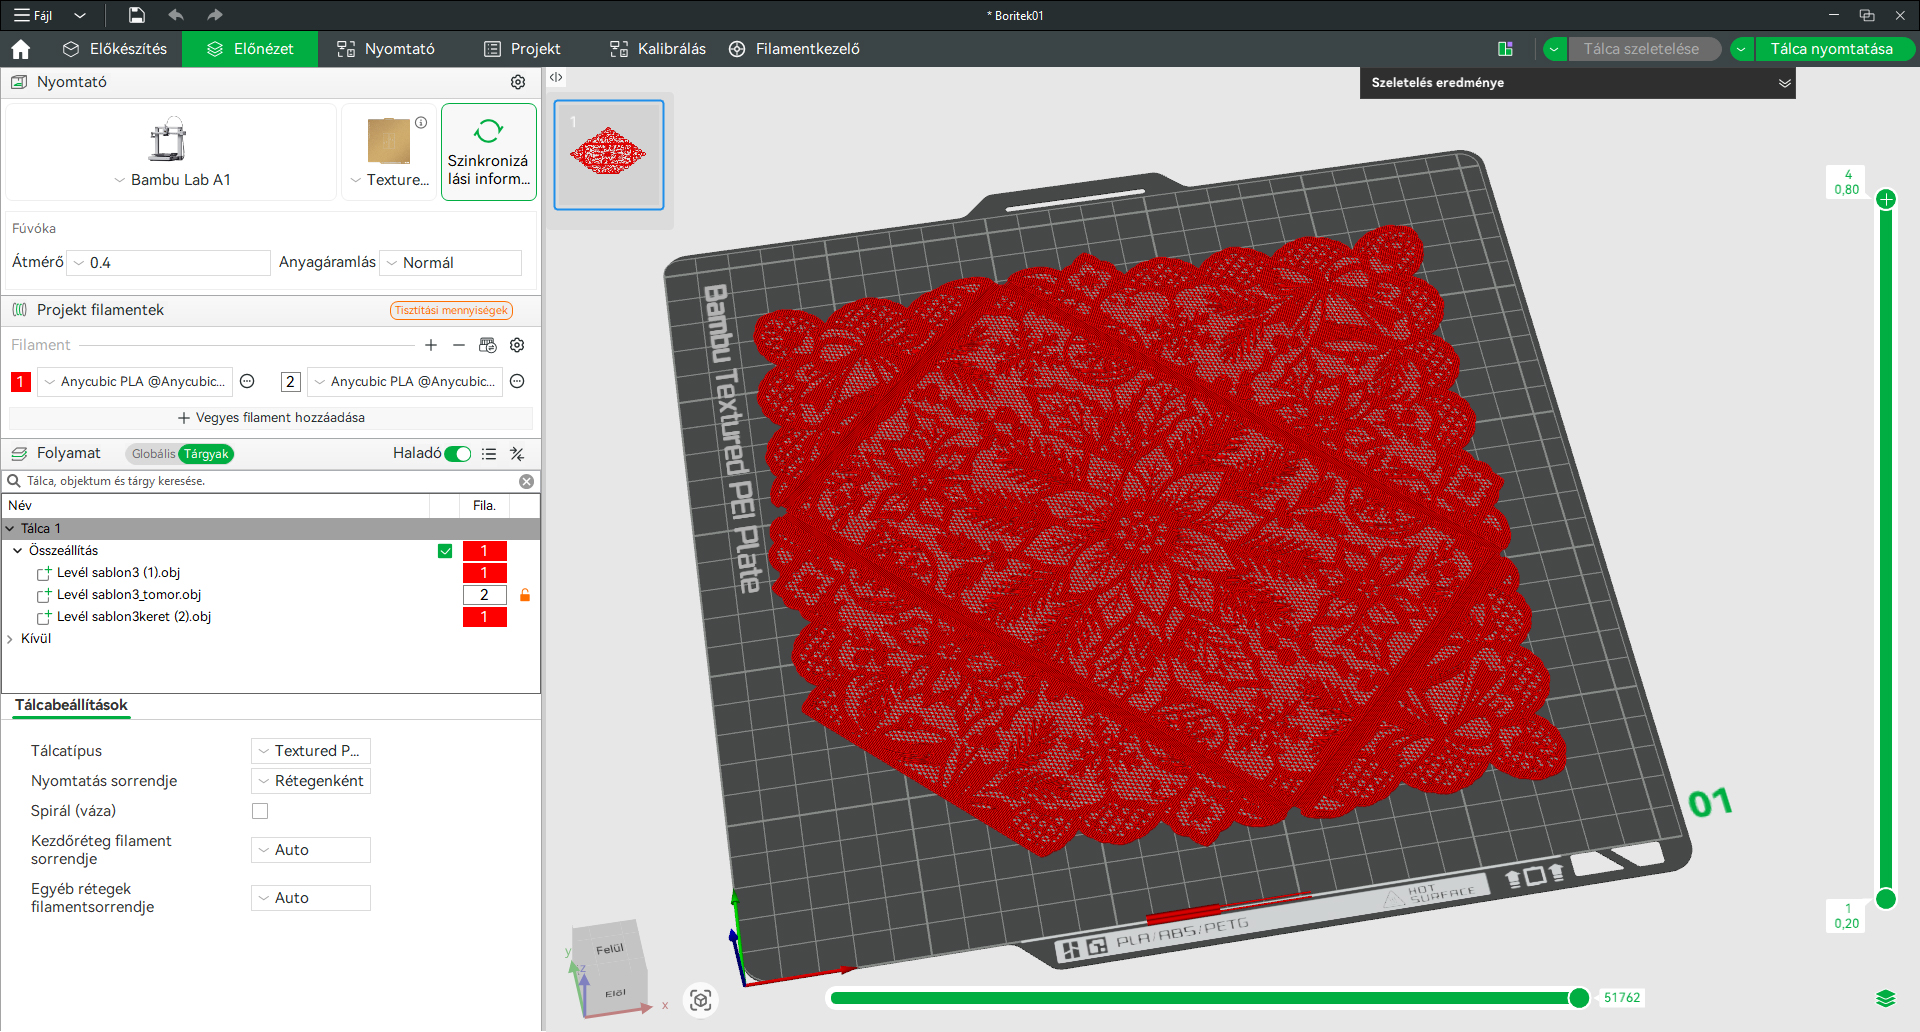Click the lock icon on Levél sablon3_tomor.obj
The height and width of the screenshot is (1032, 1920).
pos(525,595)
